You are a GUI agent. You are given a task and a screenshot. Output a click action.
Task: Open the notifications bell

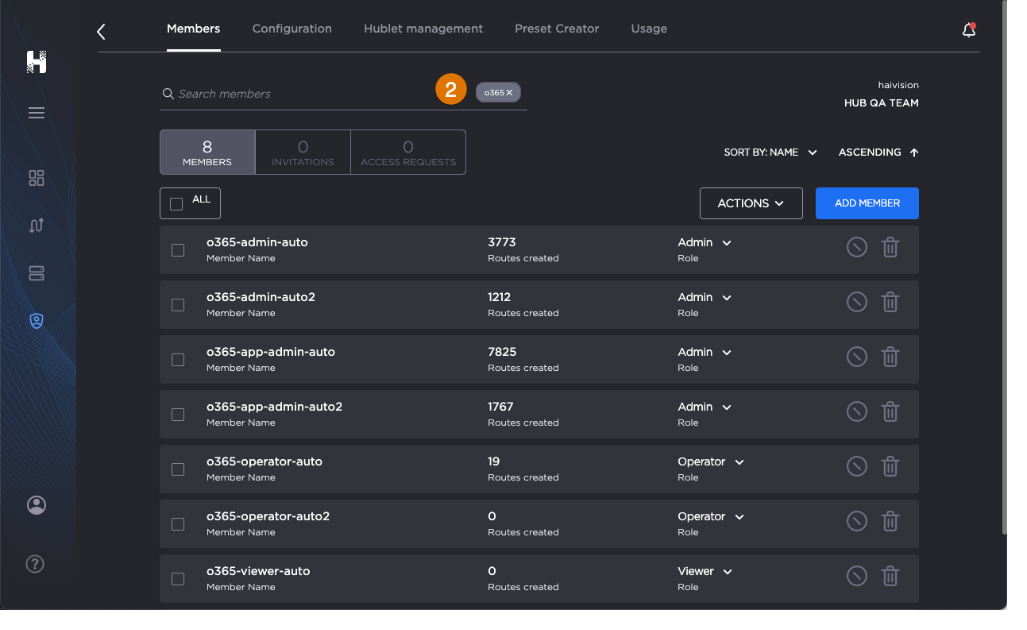point(968,30)
